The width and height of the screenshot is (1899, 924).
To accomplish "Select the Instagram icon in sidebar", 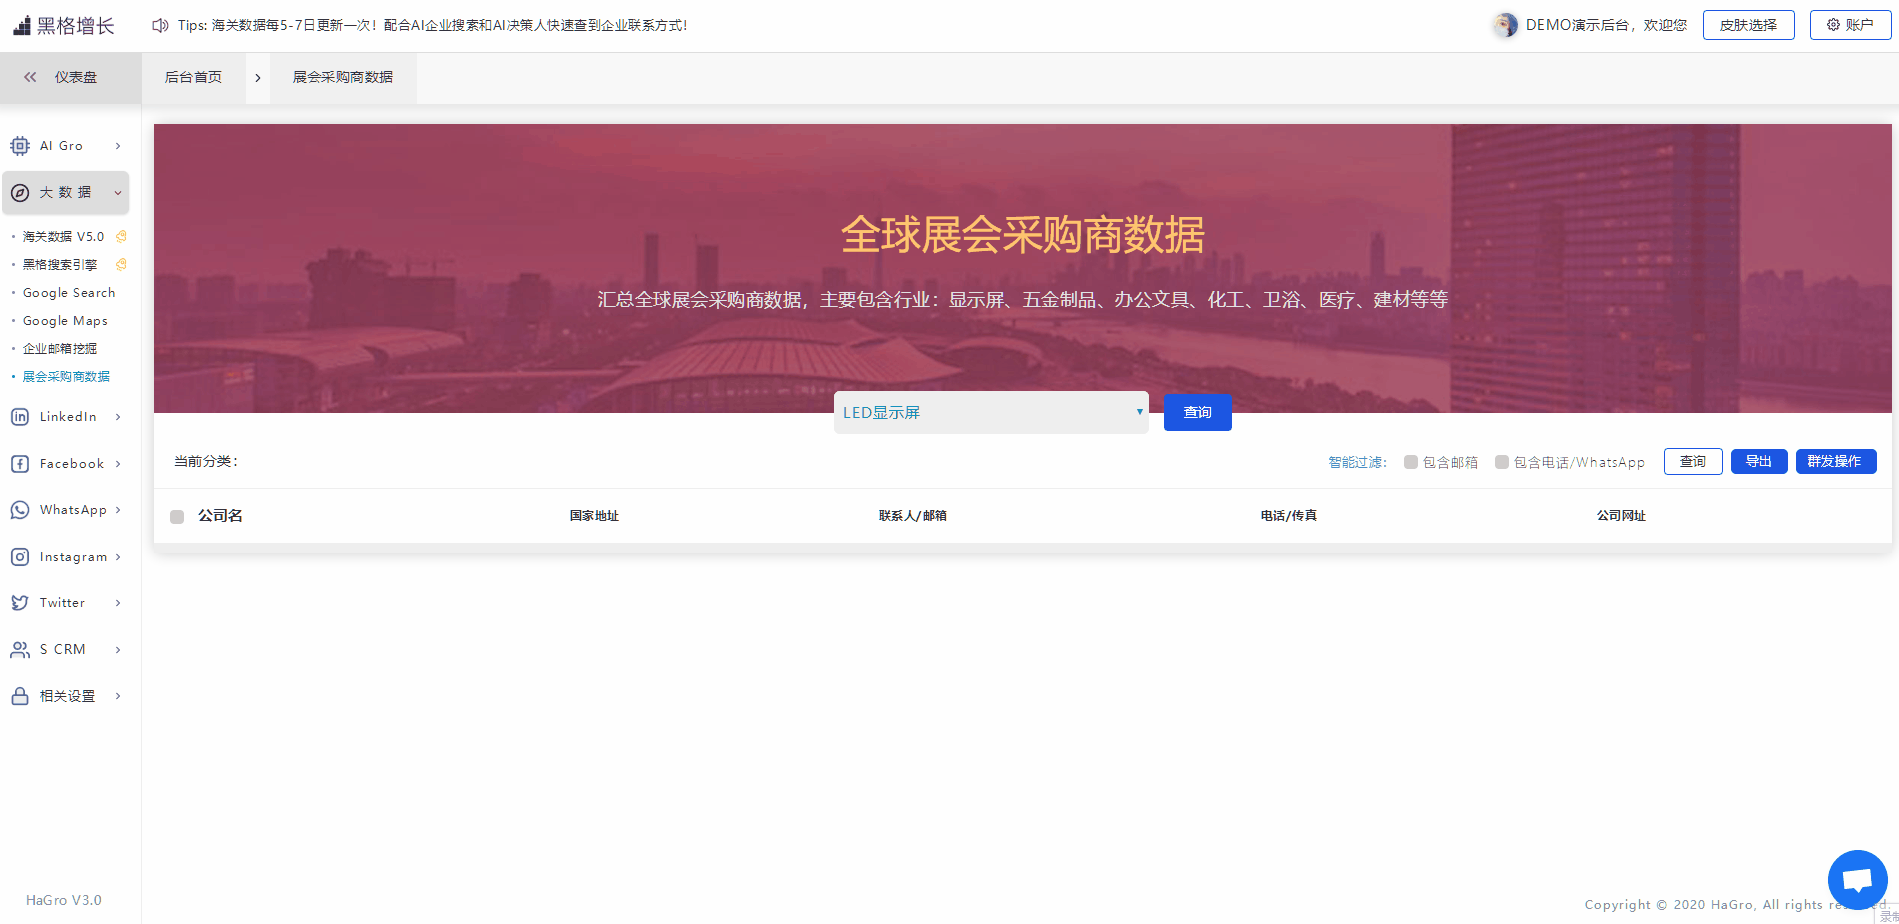I will [x=20, y=557].
